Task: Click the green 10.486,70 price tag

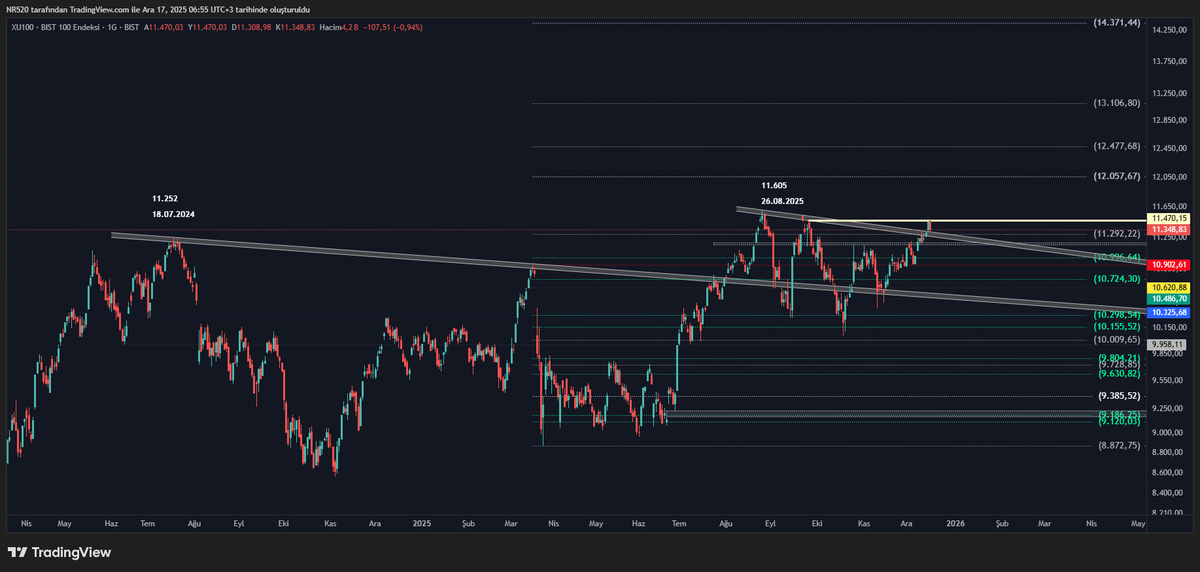Action: click(1169, 298)
